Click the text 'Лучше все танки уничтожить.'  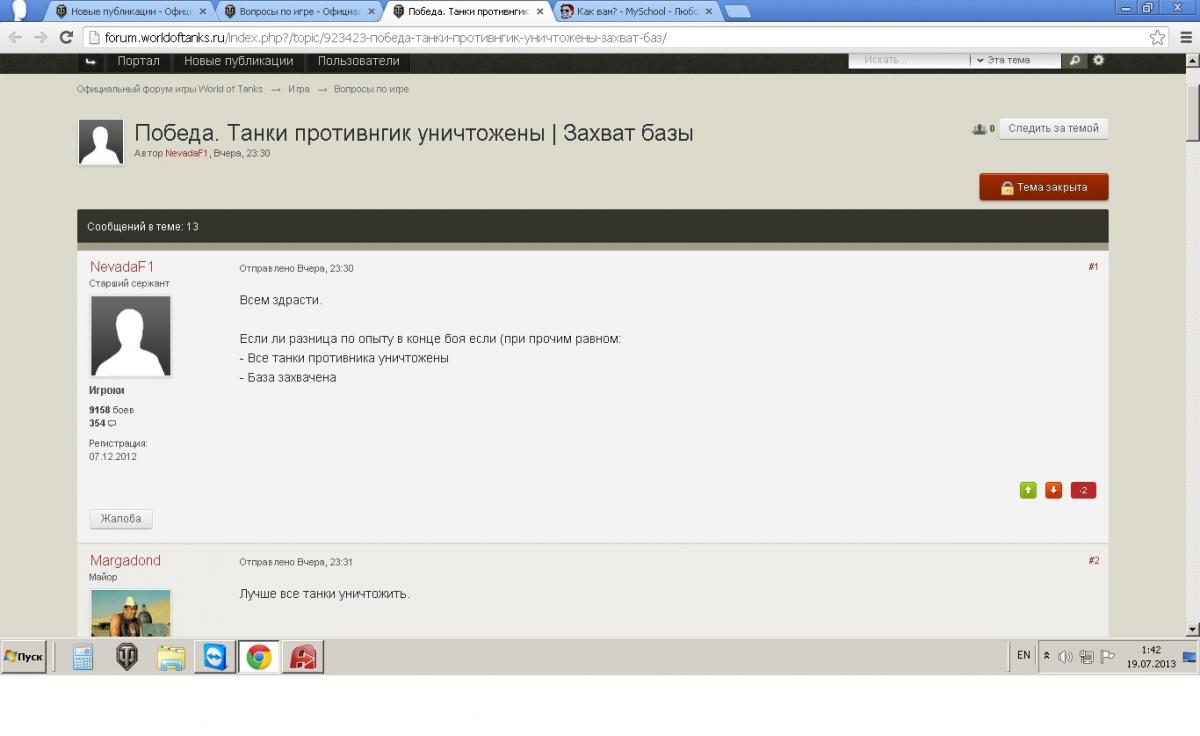(x=325, y=594)
